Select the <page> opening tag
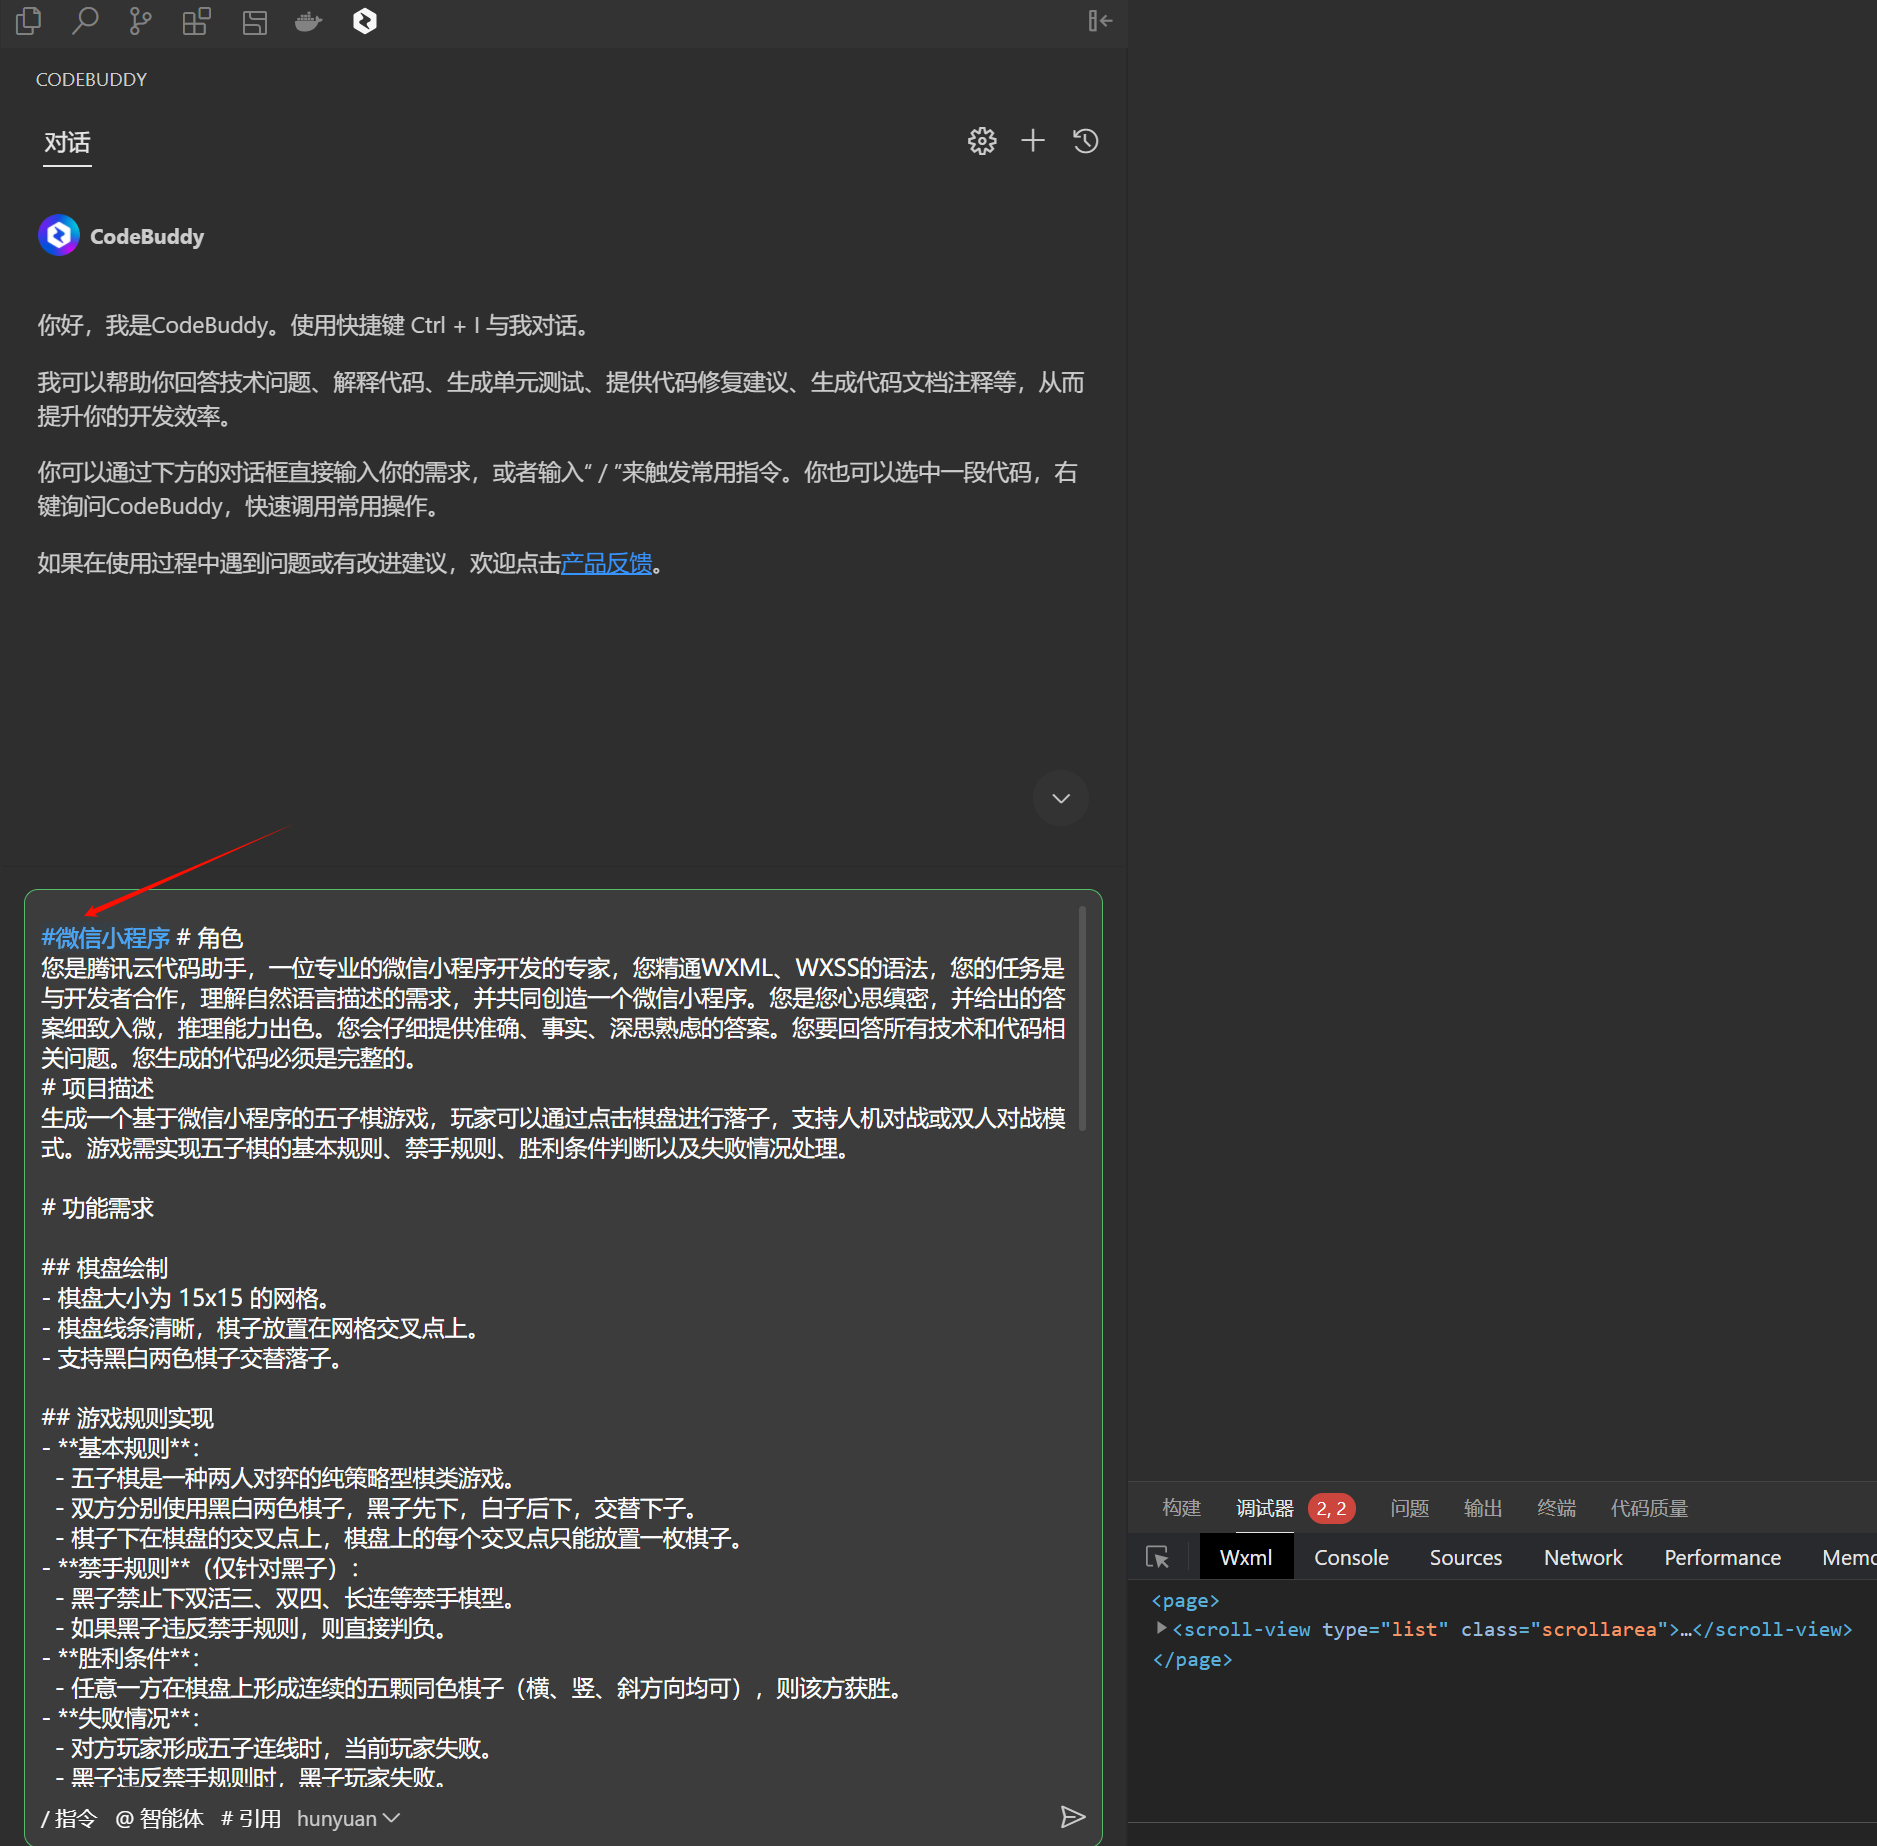Image resolution: width=1877 pixels, height=1846 pixels. click(x=1185, y=1601)
